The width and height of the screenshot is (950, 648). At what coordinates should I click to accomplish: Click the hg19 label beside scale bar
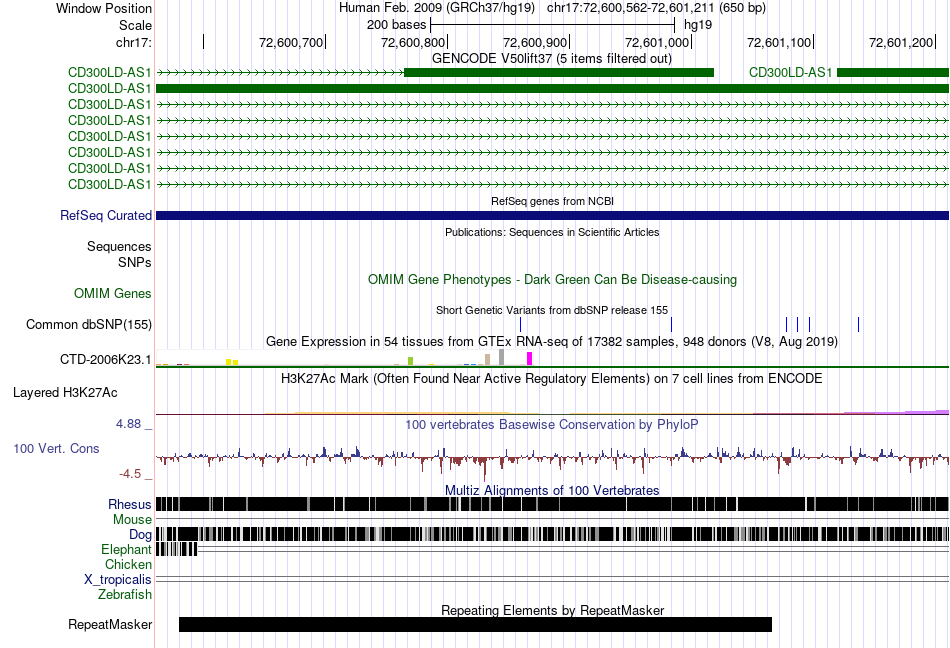(698, 25)
